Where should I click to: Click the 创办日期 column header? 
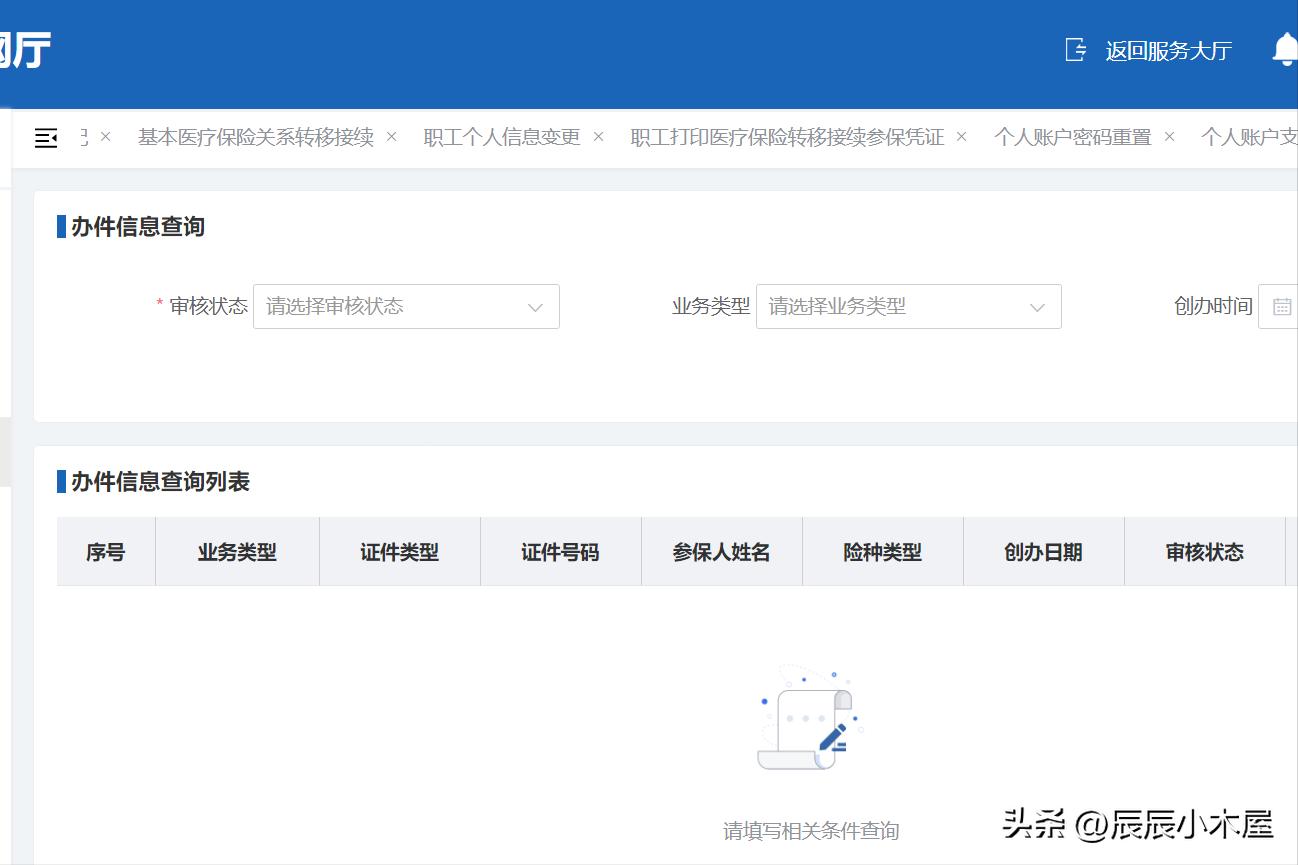pyautogui.click(x=1043, y=551)
